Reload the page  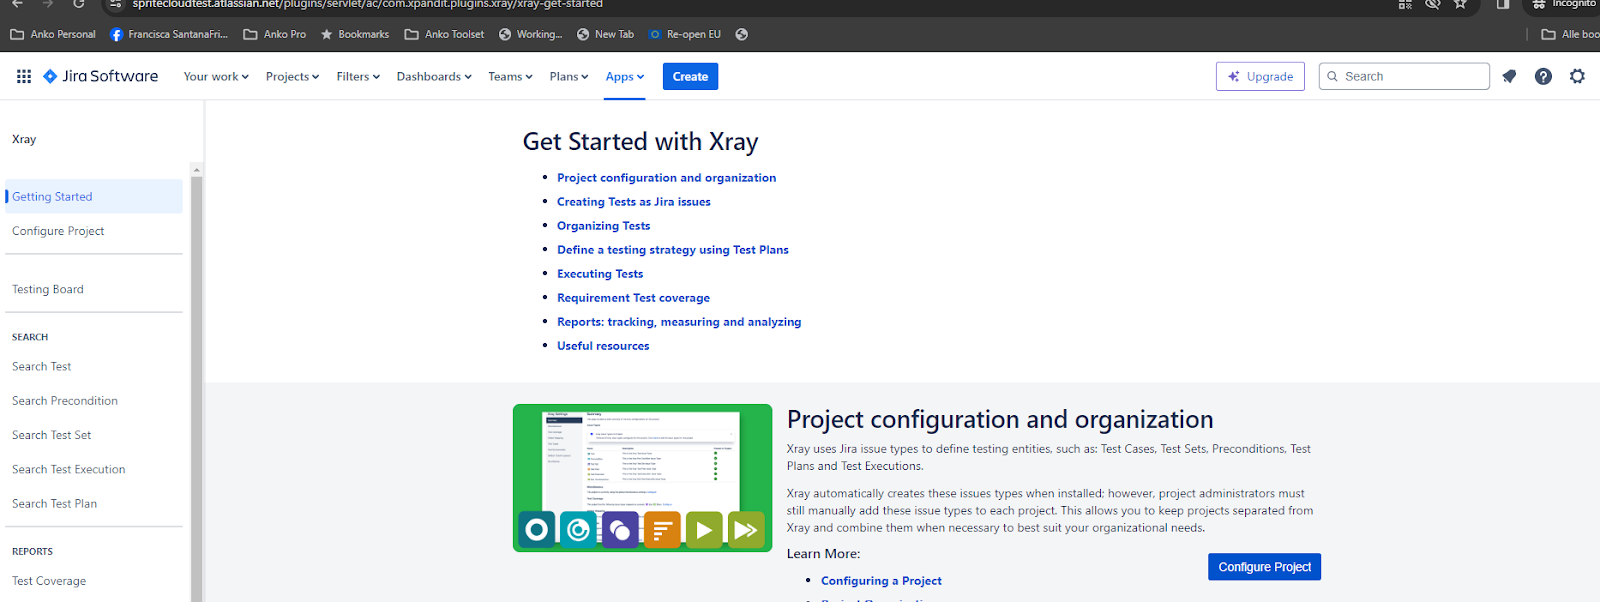click(79, 4)
